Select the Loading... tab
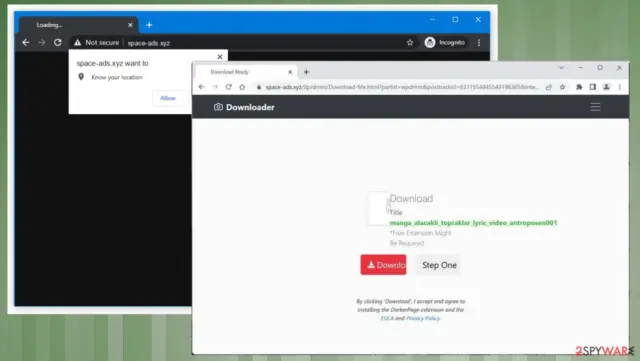The width and height of the screenshot is (640, 361). tap(79, 25)
